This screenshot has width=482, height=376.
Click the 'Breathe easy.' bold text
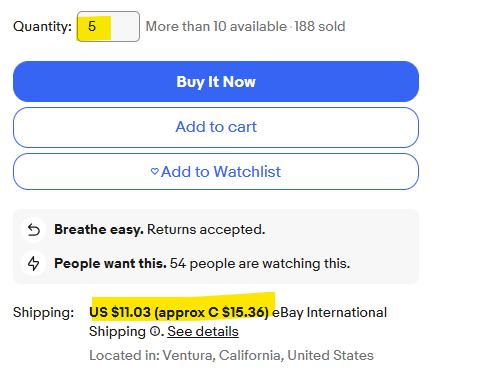point(99,229)
